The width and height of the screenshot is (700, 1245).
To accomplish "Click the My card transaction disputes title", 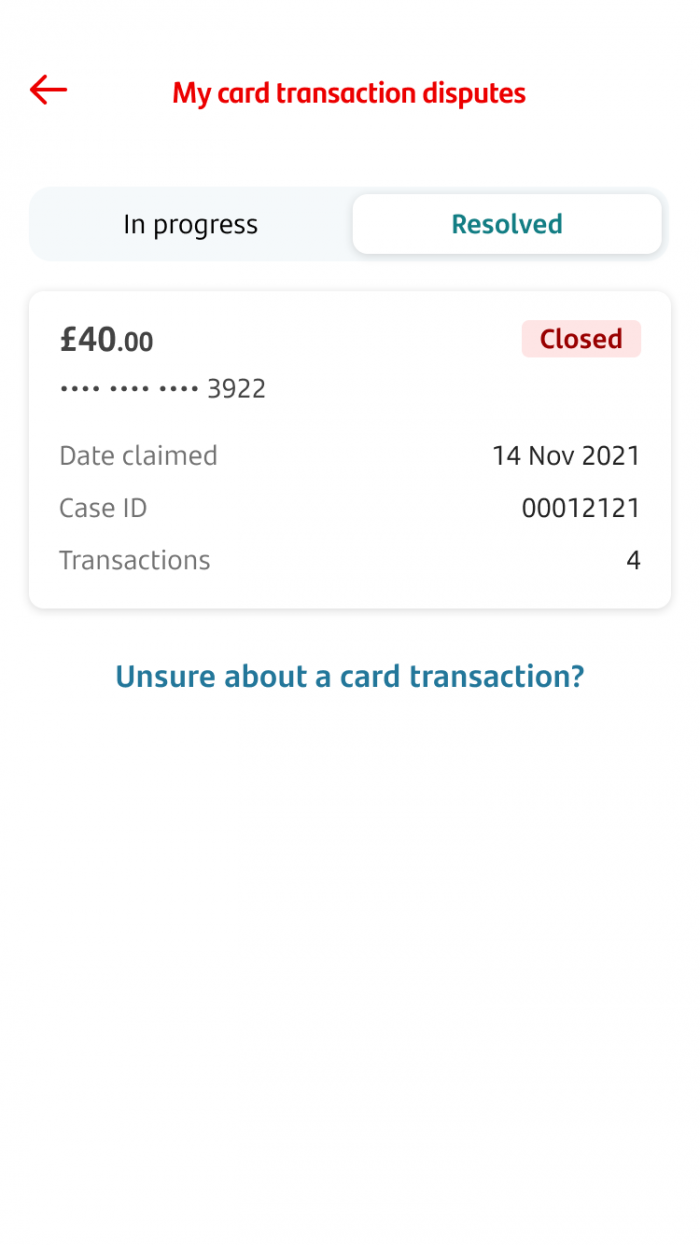I will 348,93.
